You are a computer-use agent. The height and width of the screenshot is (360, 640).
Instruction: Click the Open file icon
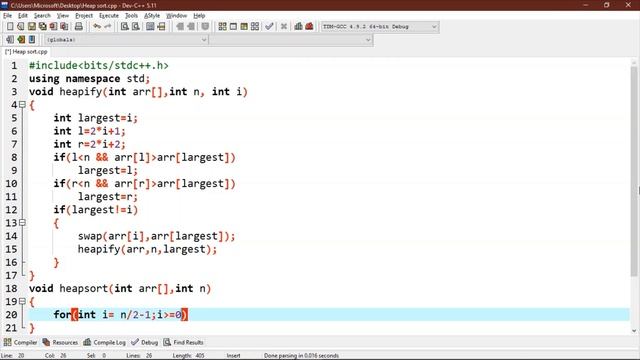point(21,27)
